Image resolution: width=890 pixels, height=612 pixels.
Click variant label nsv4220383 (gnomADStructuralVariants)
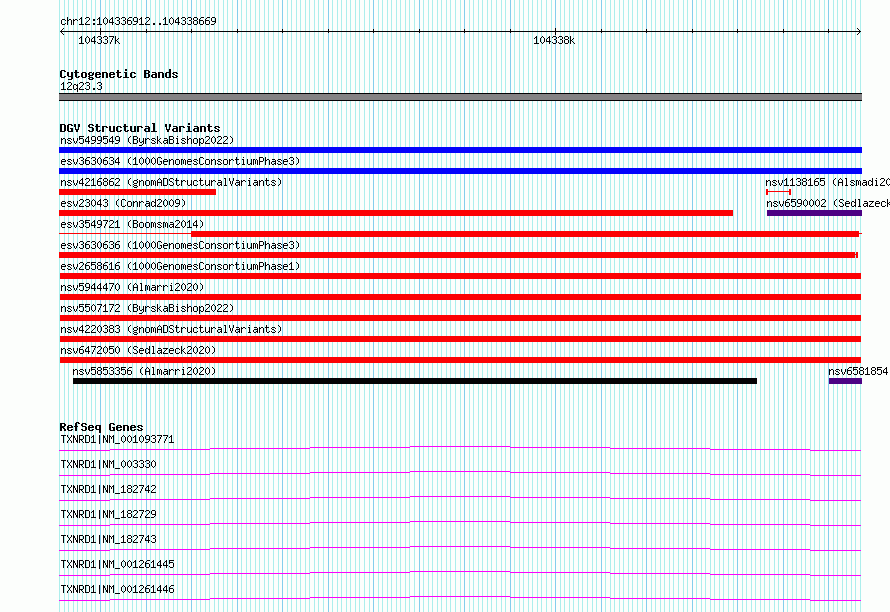(171, 329)
